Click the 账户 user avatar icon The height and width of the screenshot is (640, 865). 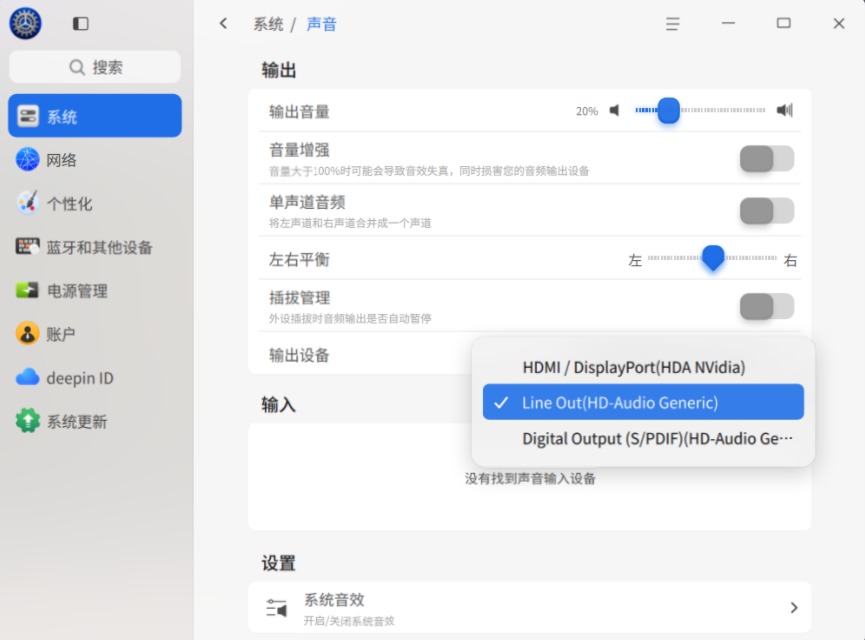coord(28,334)
